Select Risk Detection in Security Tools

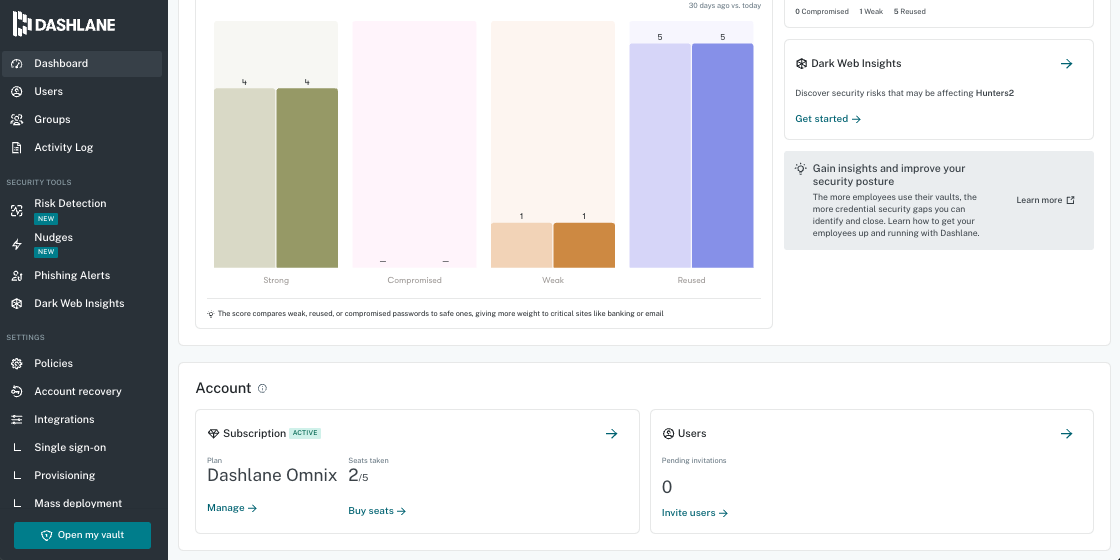(82, 210)
